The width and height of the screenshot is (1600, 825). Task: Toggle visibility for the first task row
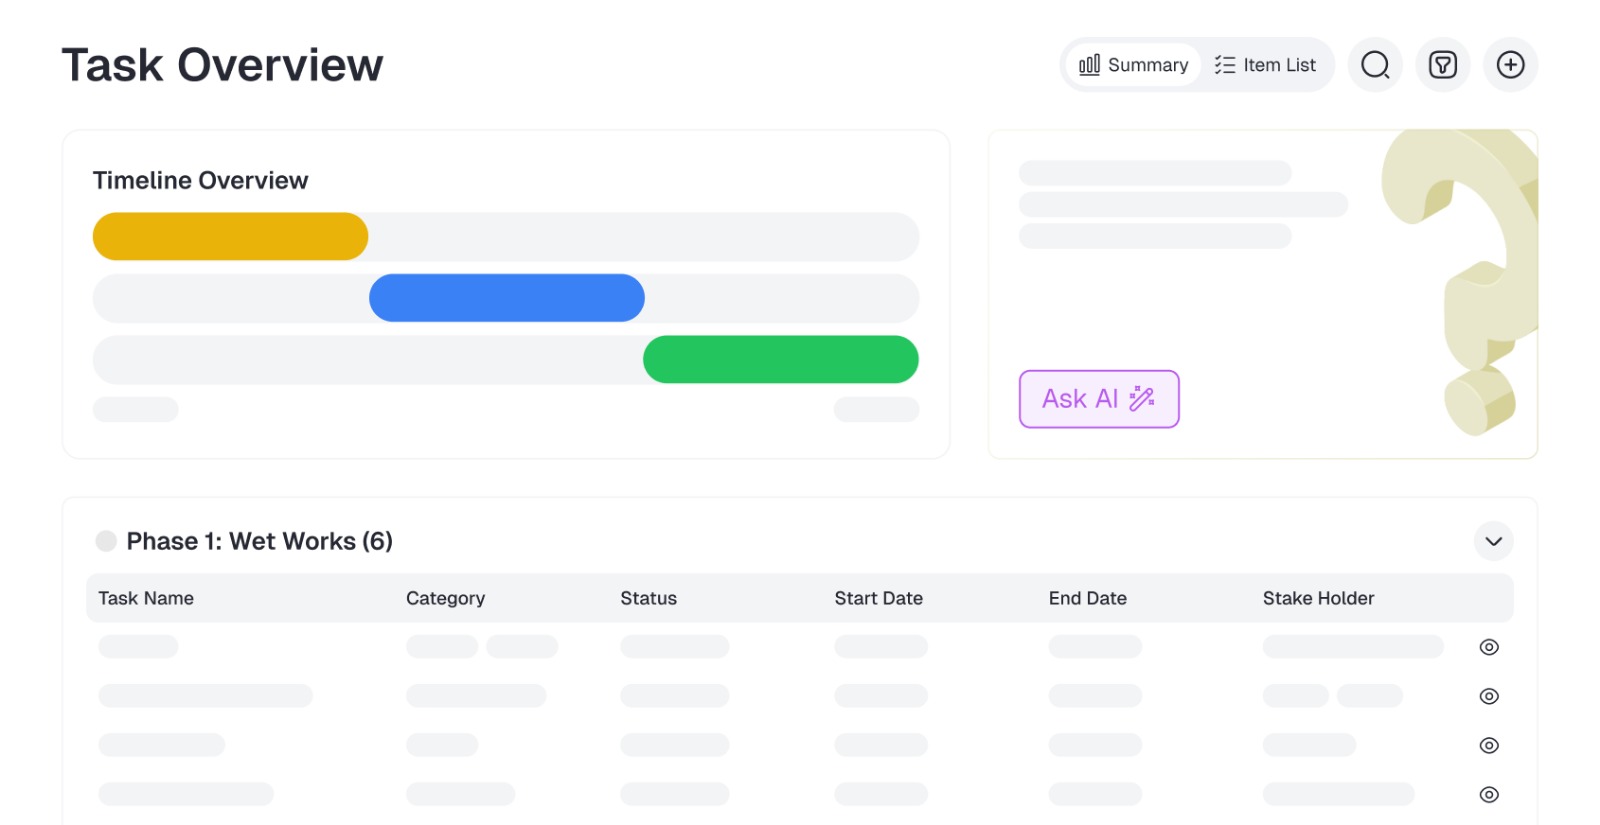1488,647
